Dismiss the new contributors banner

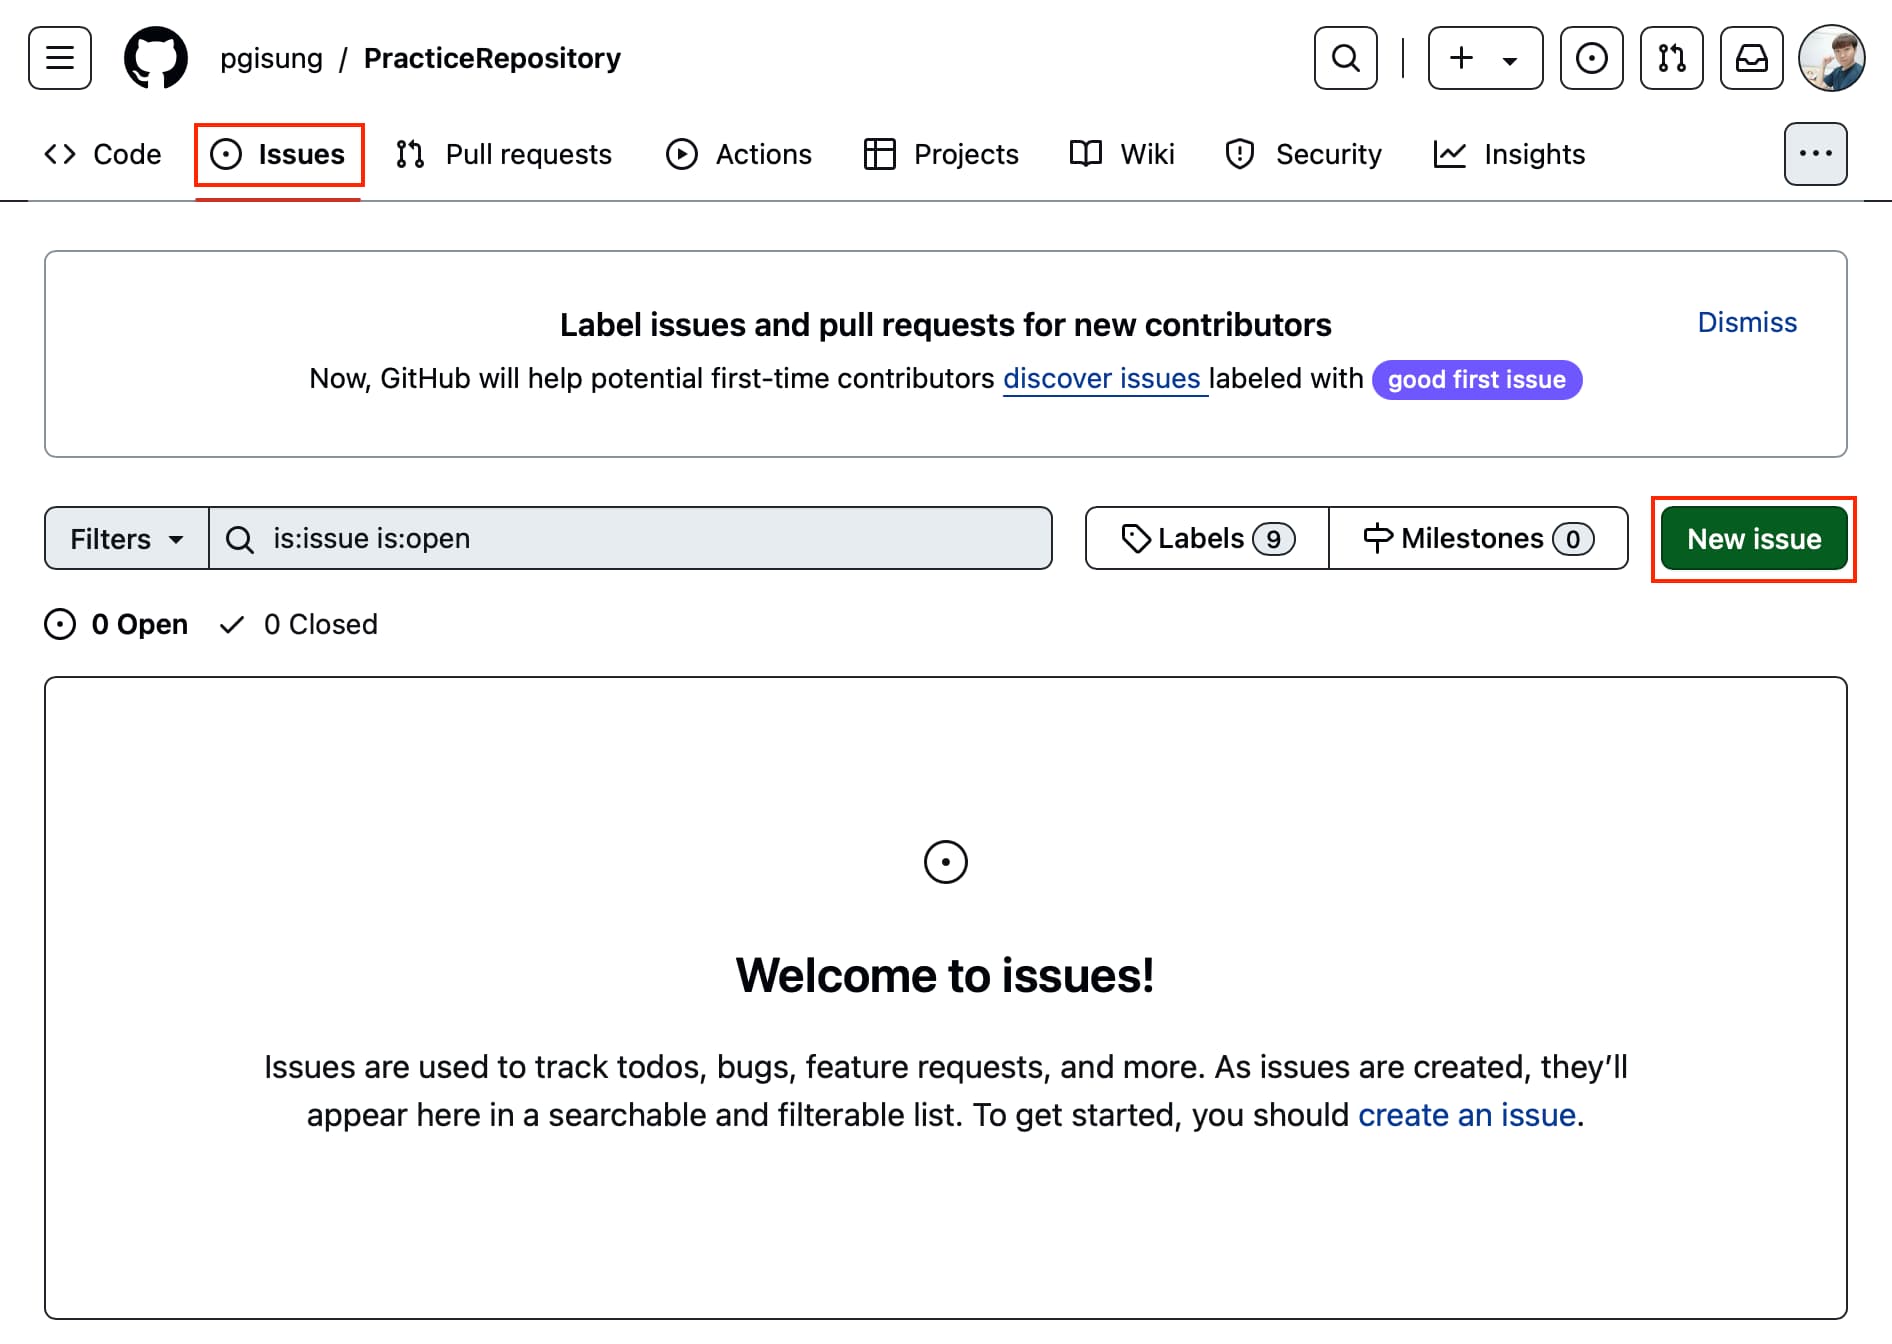point(1747,322)
